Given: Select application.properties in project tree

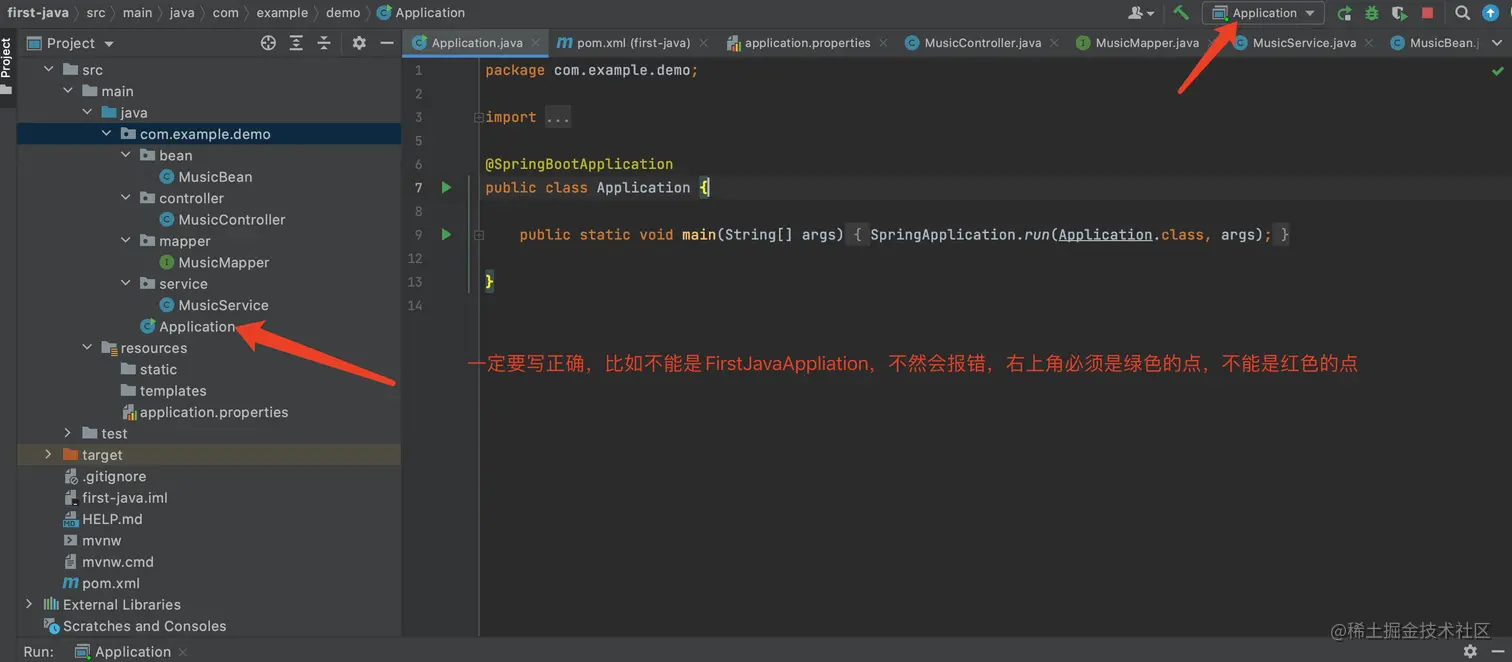Looking at the screenshot, I should coord(214,412).
